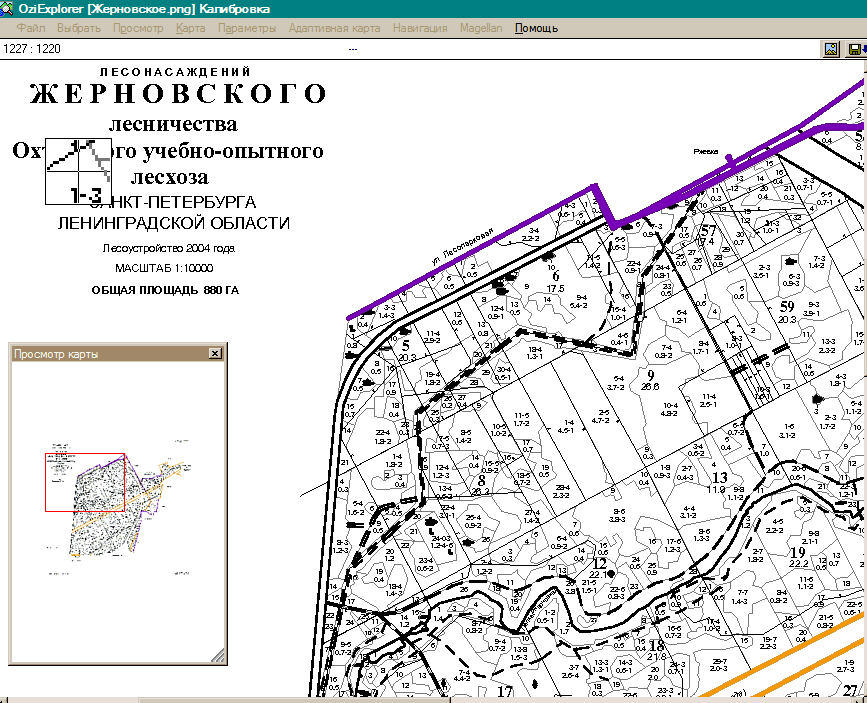Open the Выбрать menu
Screen dimensions: 867x703
click(79, 28)
